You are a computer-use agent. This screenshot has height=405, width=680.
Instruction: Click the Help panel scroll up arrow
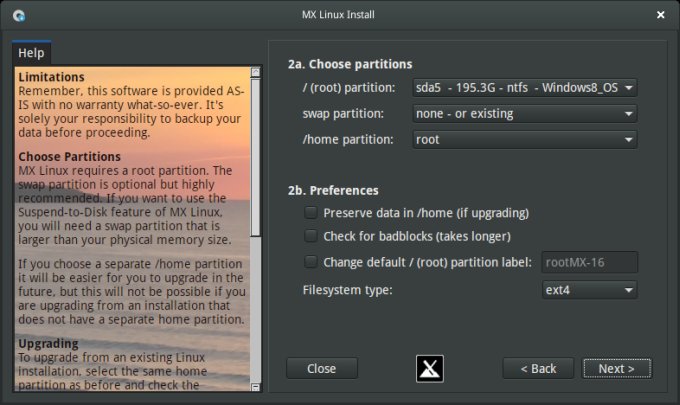pos(255,72)
